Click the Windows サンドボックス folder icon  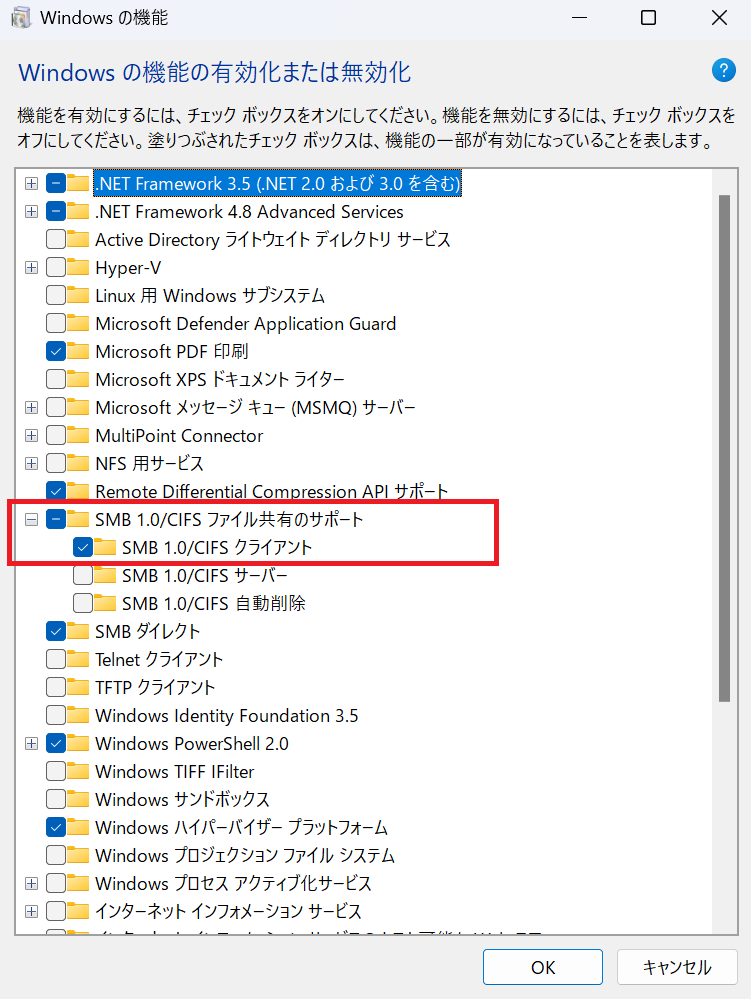[78, 800]
